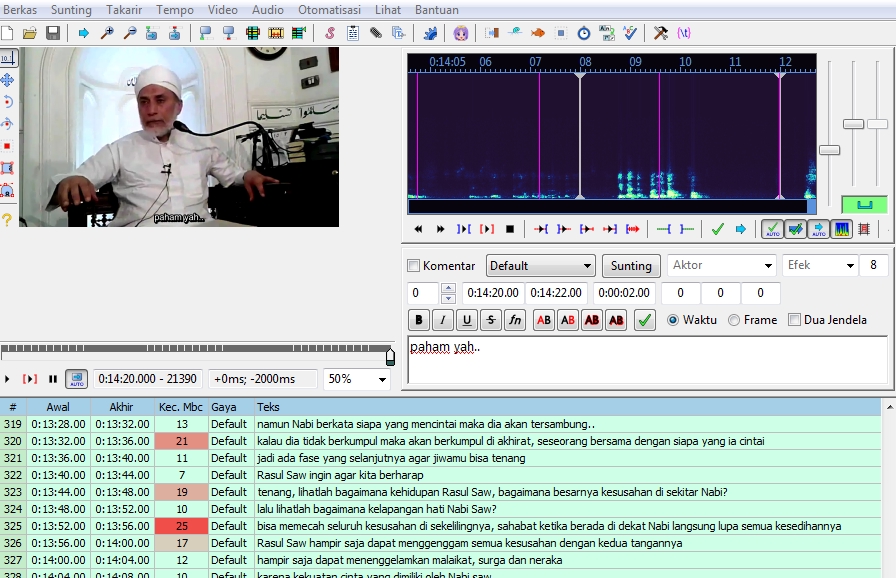This screenshot has height=578, width=896.
Task: Click the start time field 0:14:20.00
Action: point(493,293)
